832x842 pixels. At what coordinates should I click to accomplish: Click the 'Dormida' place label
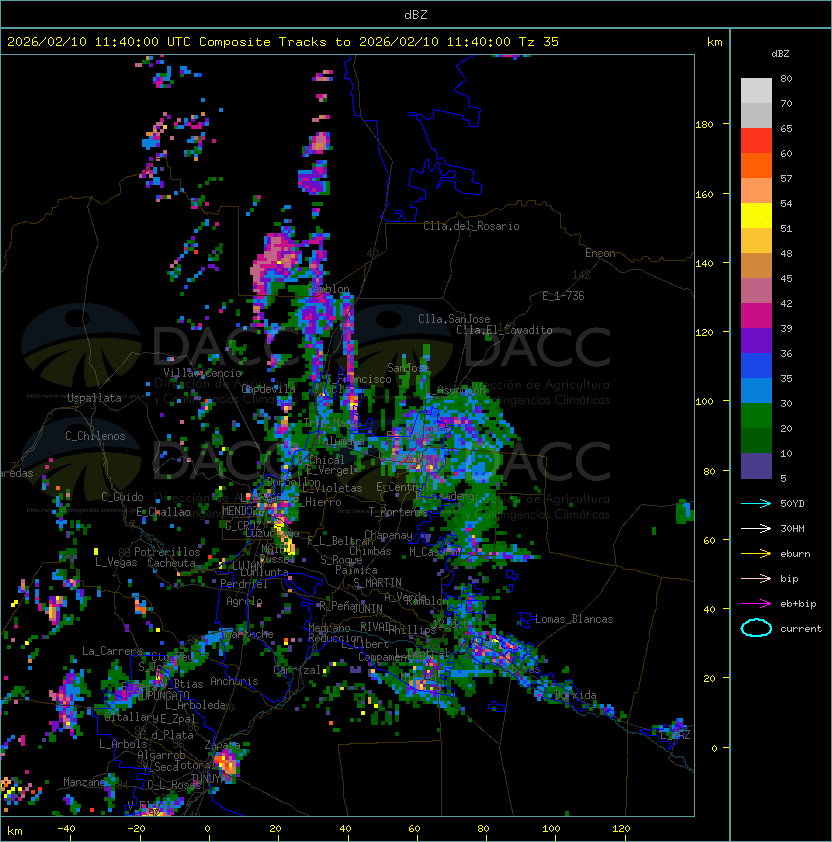[575, 695]
